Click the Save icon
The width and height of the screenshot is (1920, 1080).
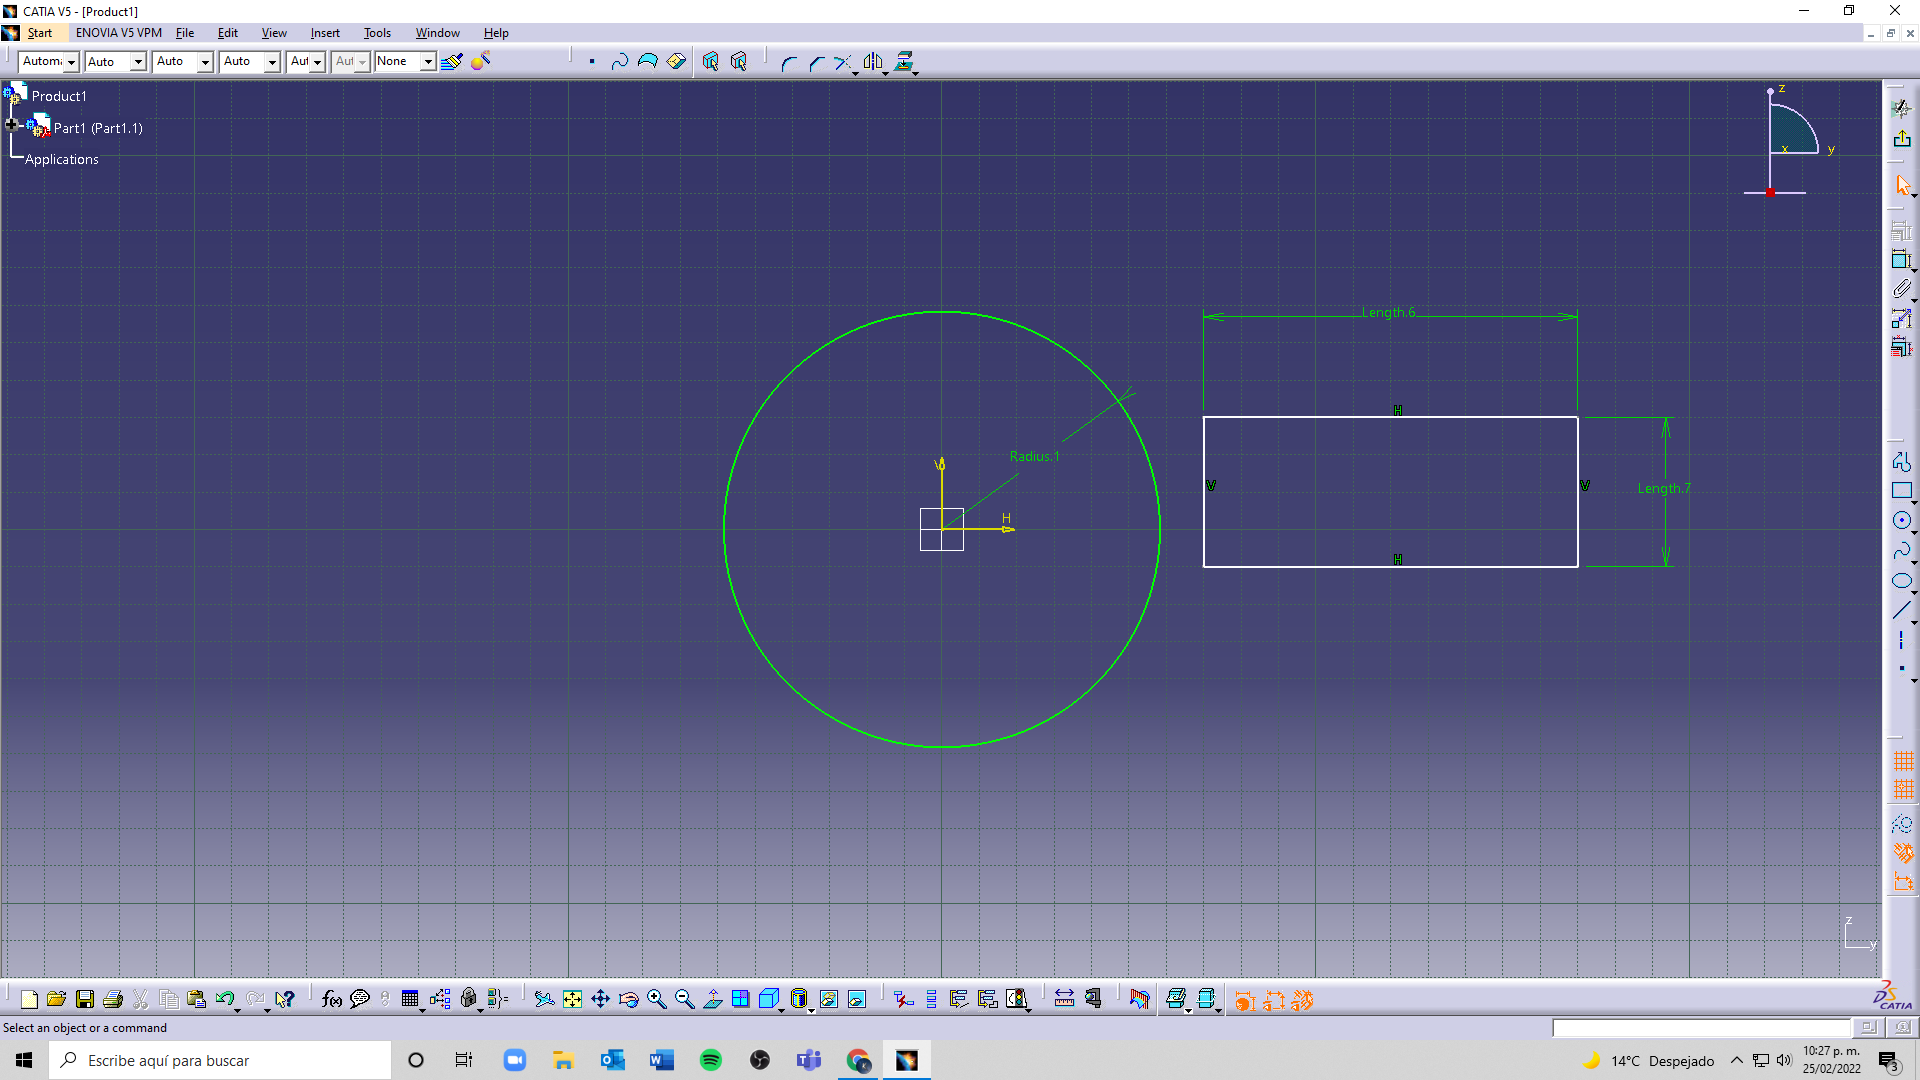tap(85, 999)
